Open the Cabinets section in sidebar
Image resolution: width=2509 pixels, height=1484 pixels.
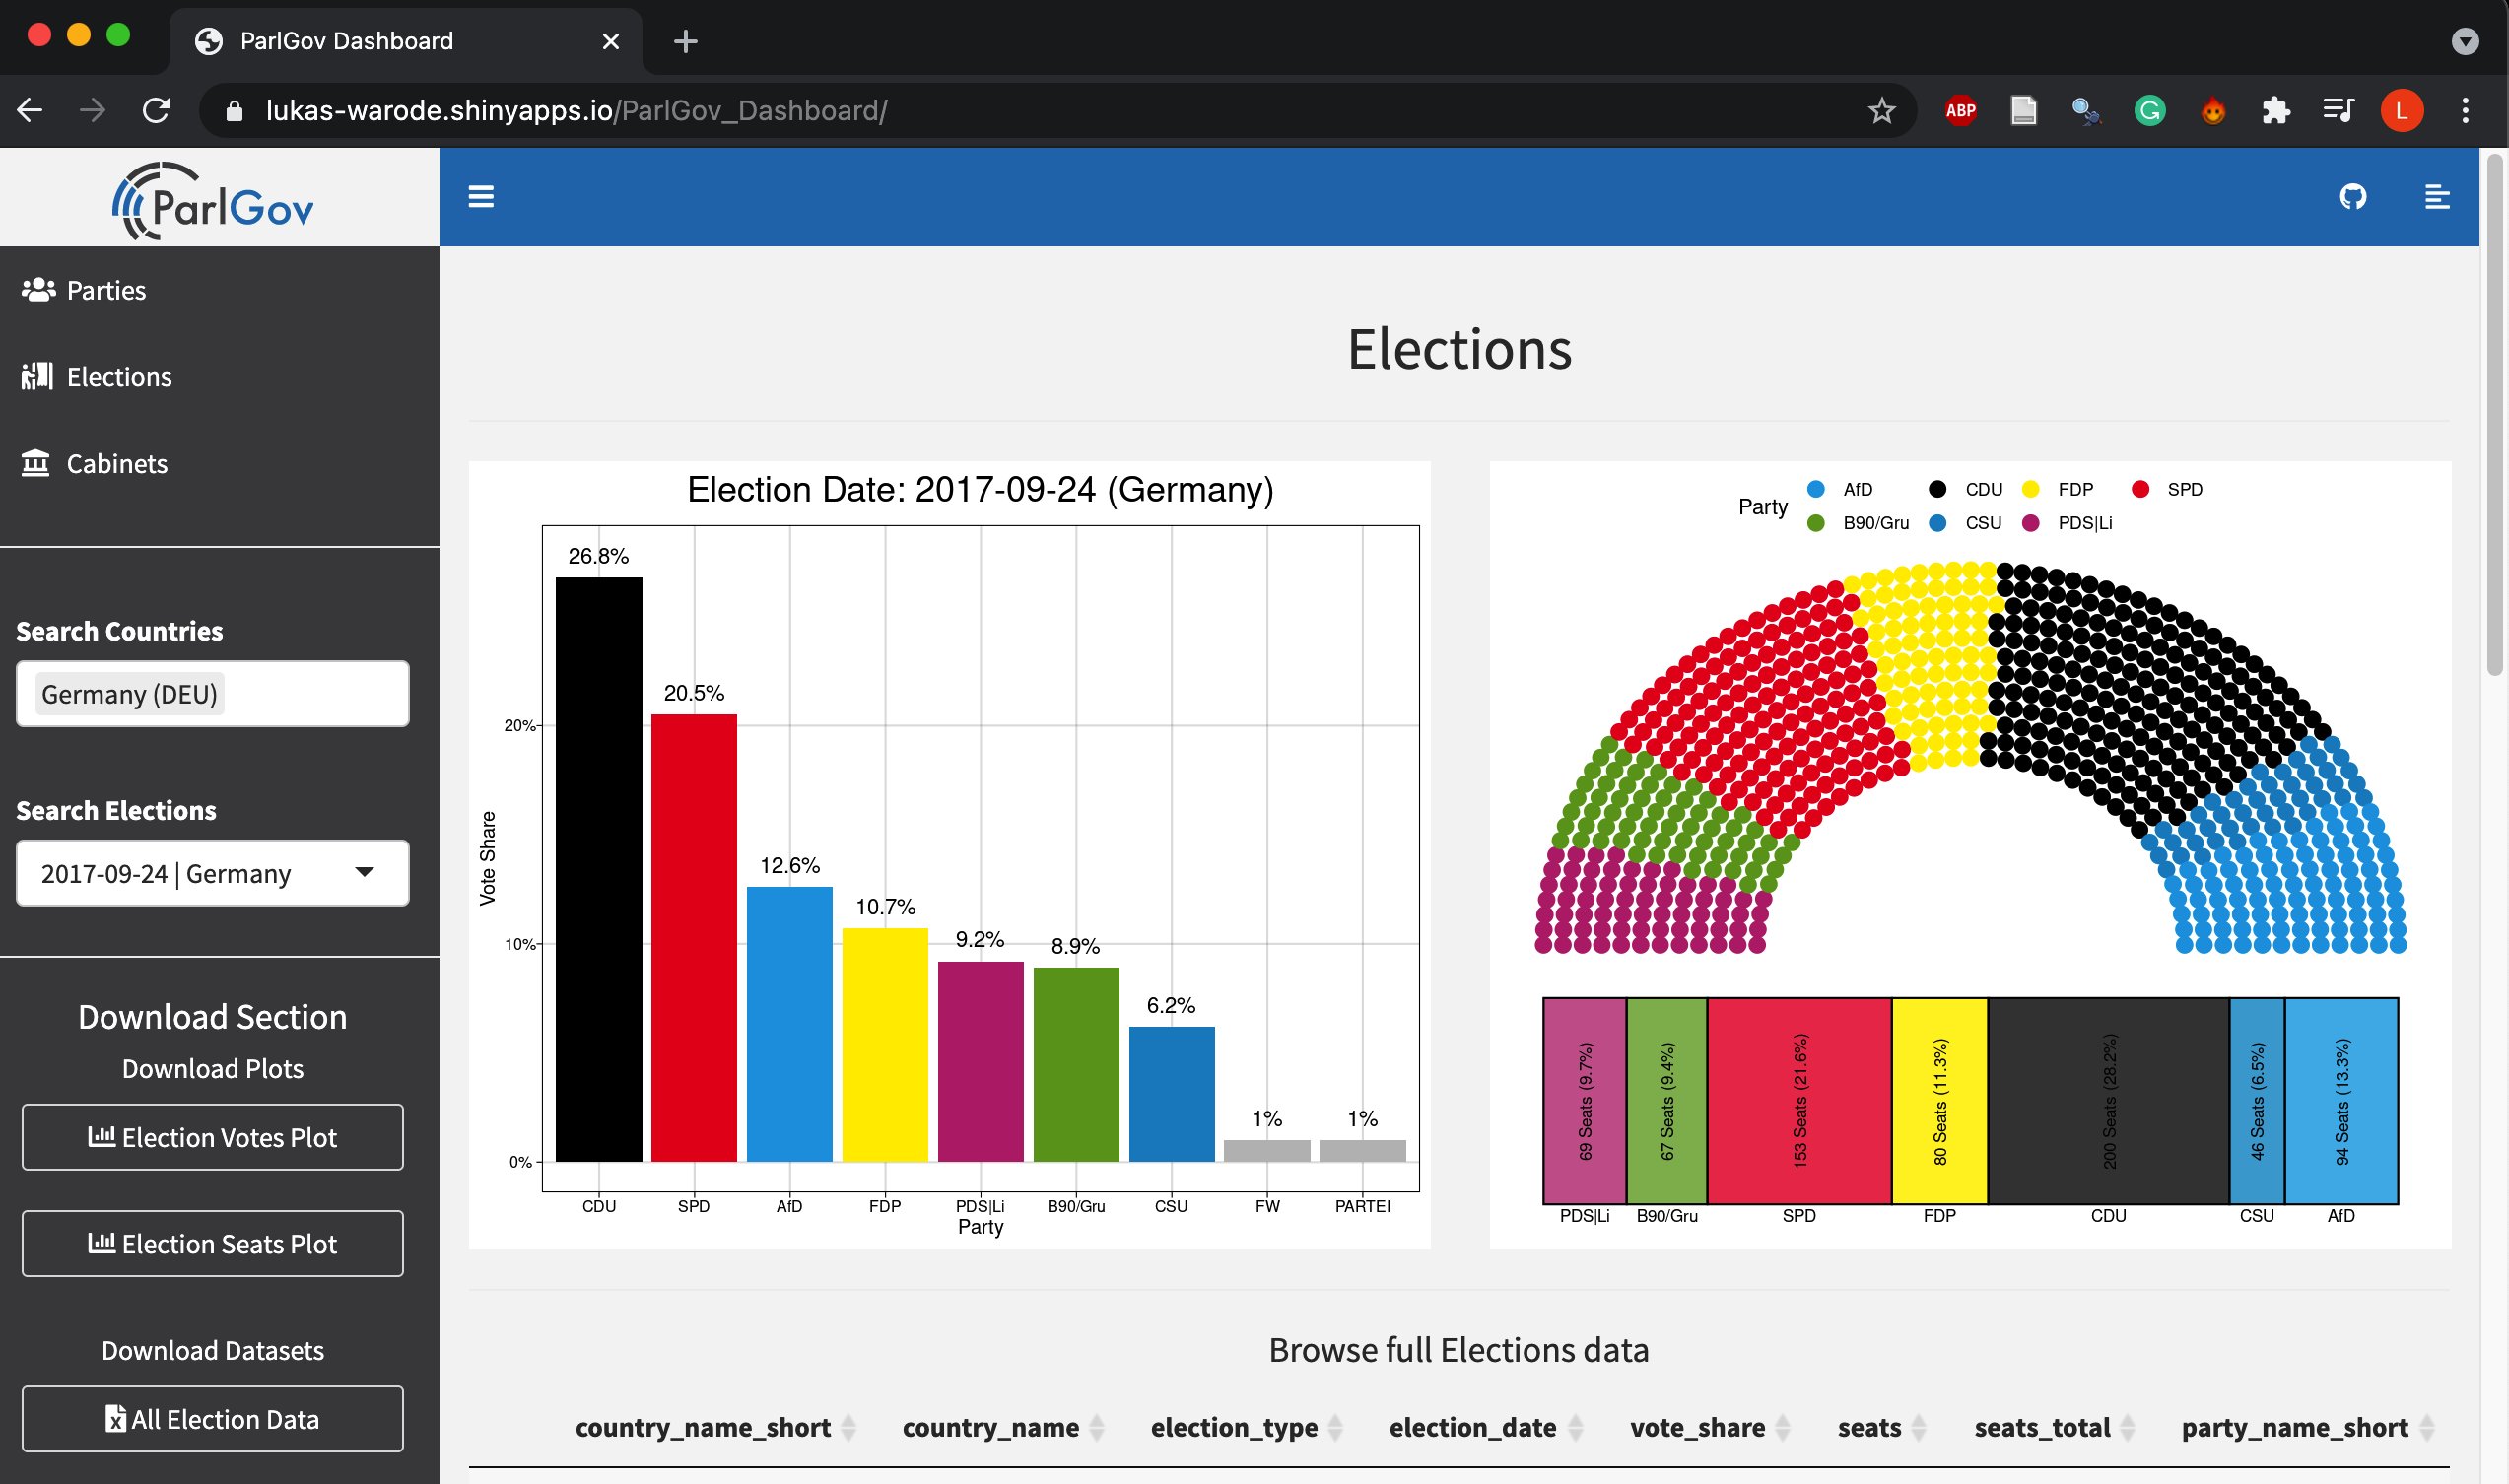(x=116, y=463)
